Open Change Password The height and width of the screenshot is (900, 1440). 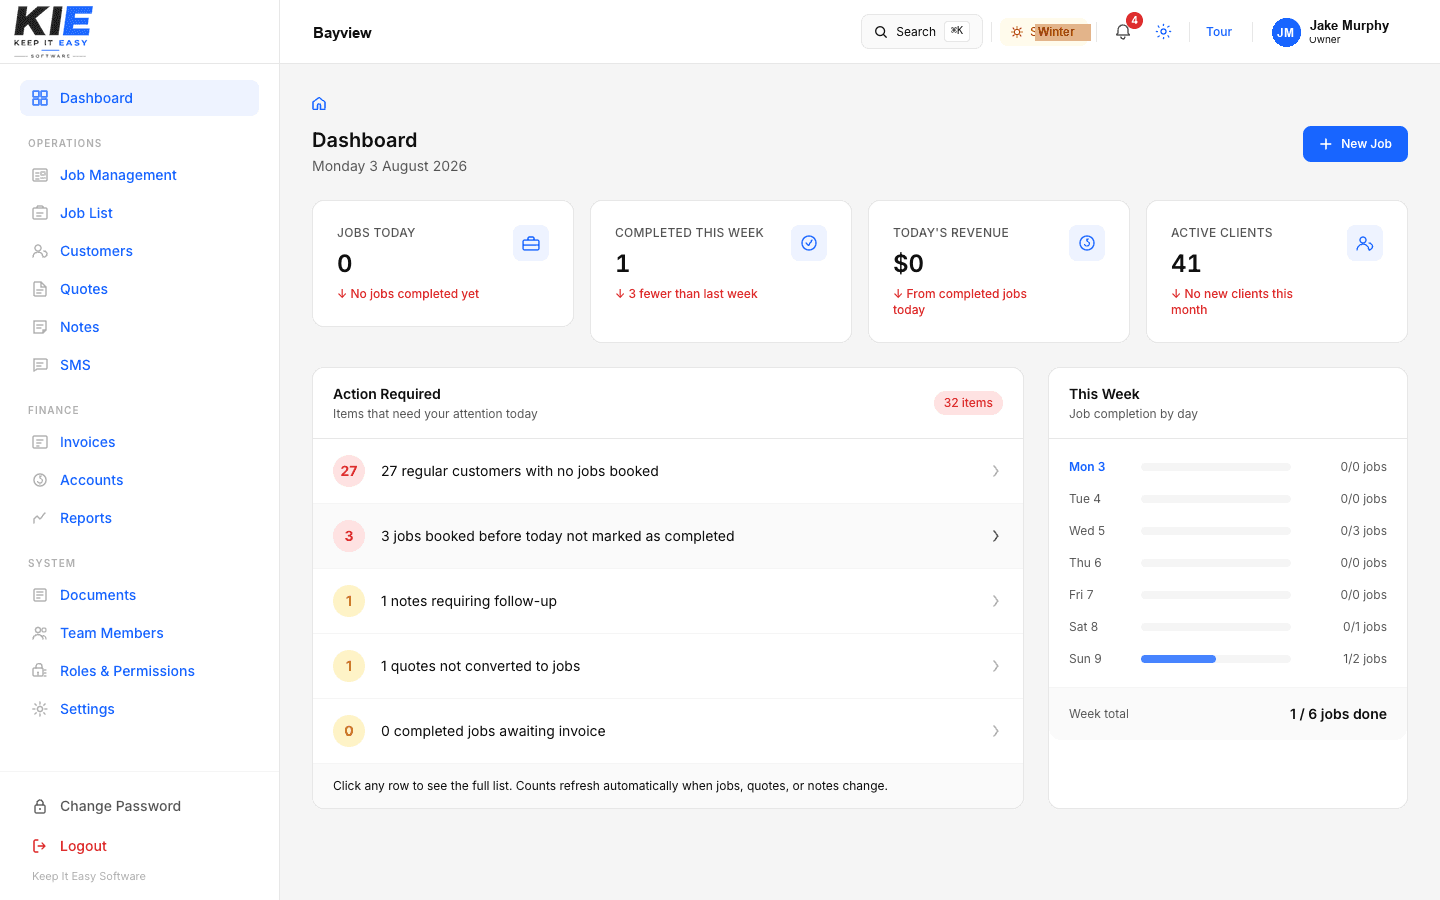[x=120, y=806]
